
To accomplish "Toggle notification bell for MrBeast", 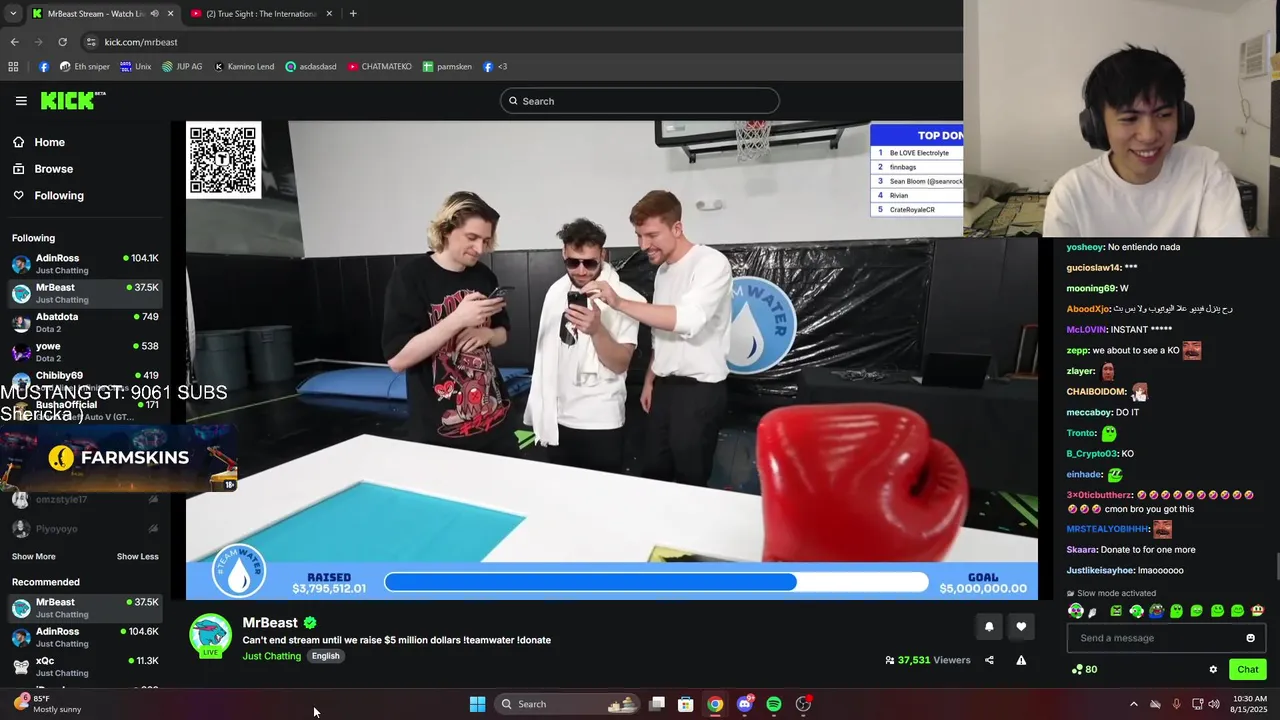I will (x=989, y=627).
